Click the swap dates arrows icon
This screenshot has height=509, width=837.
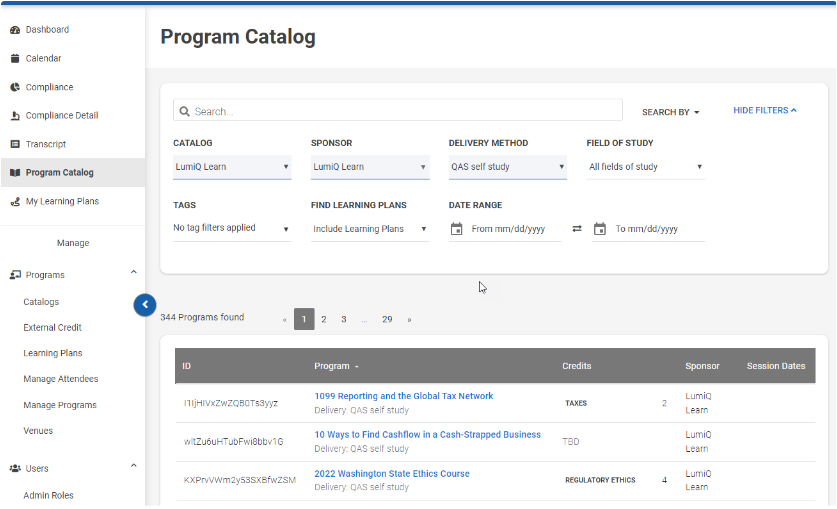pos(577,229)
